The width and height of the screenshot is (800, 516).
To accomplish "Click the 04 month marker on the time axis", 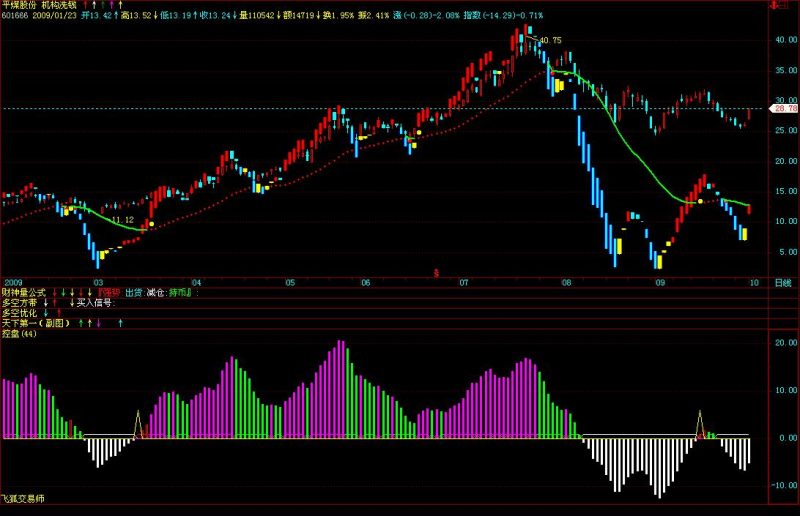I will tap(196, 283).
